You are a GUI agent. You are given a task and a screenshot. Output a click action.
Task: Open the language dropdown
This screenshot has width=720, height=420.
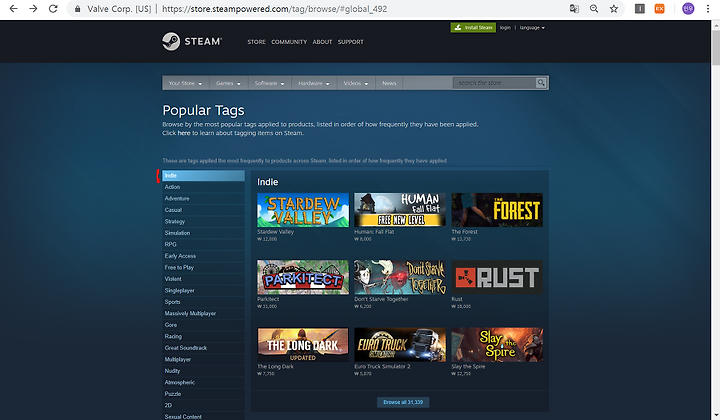pos(532,28)
